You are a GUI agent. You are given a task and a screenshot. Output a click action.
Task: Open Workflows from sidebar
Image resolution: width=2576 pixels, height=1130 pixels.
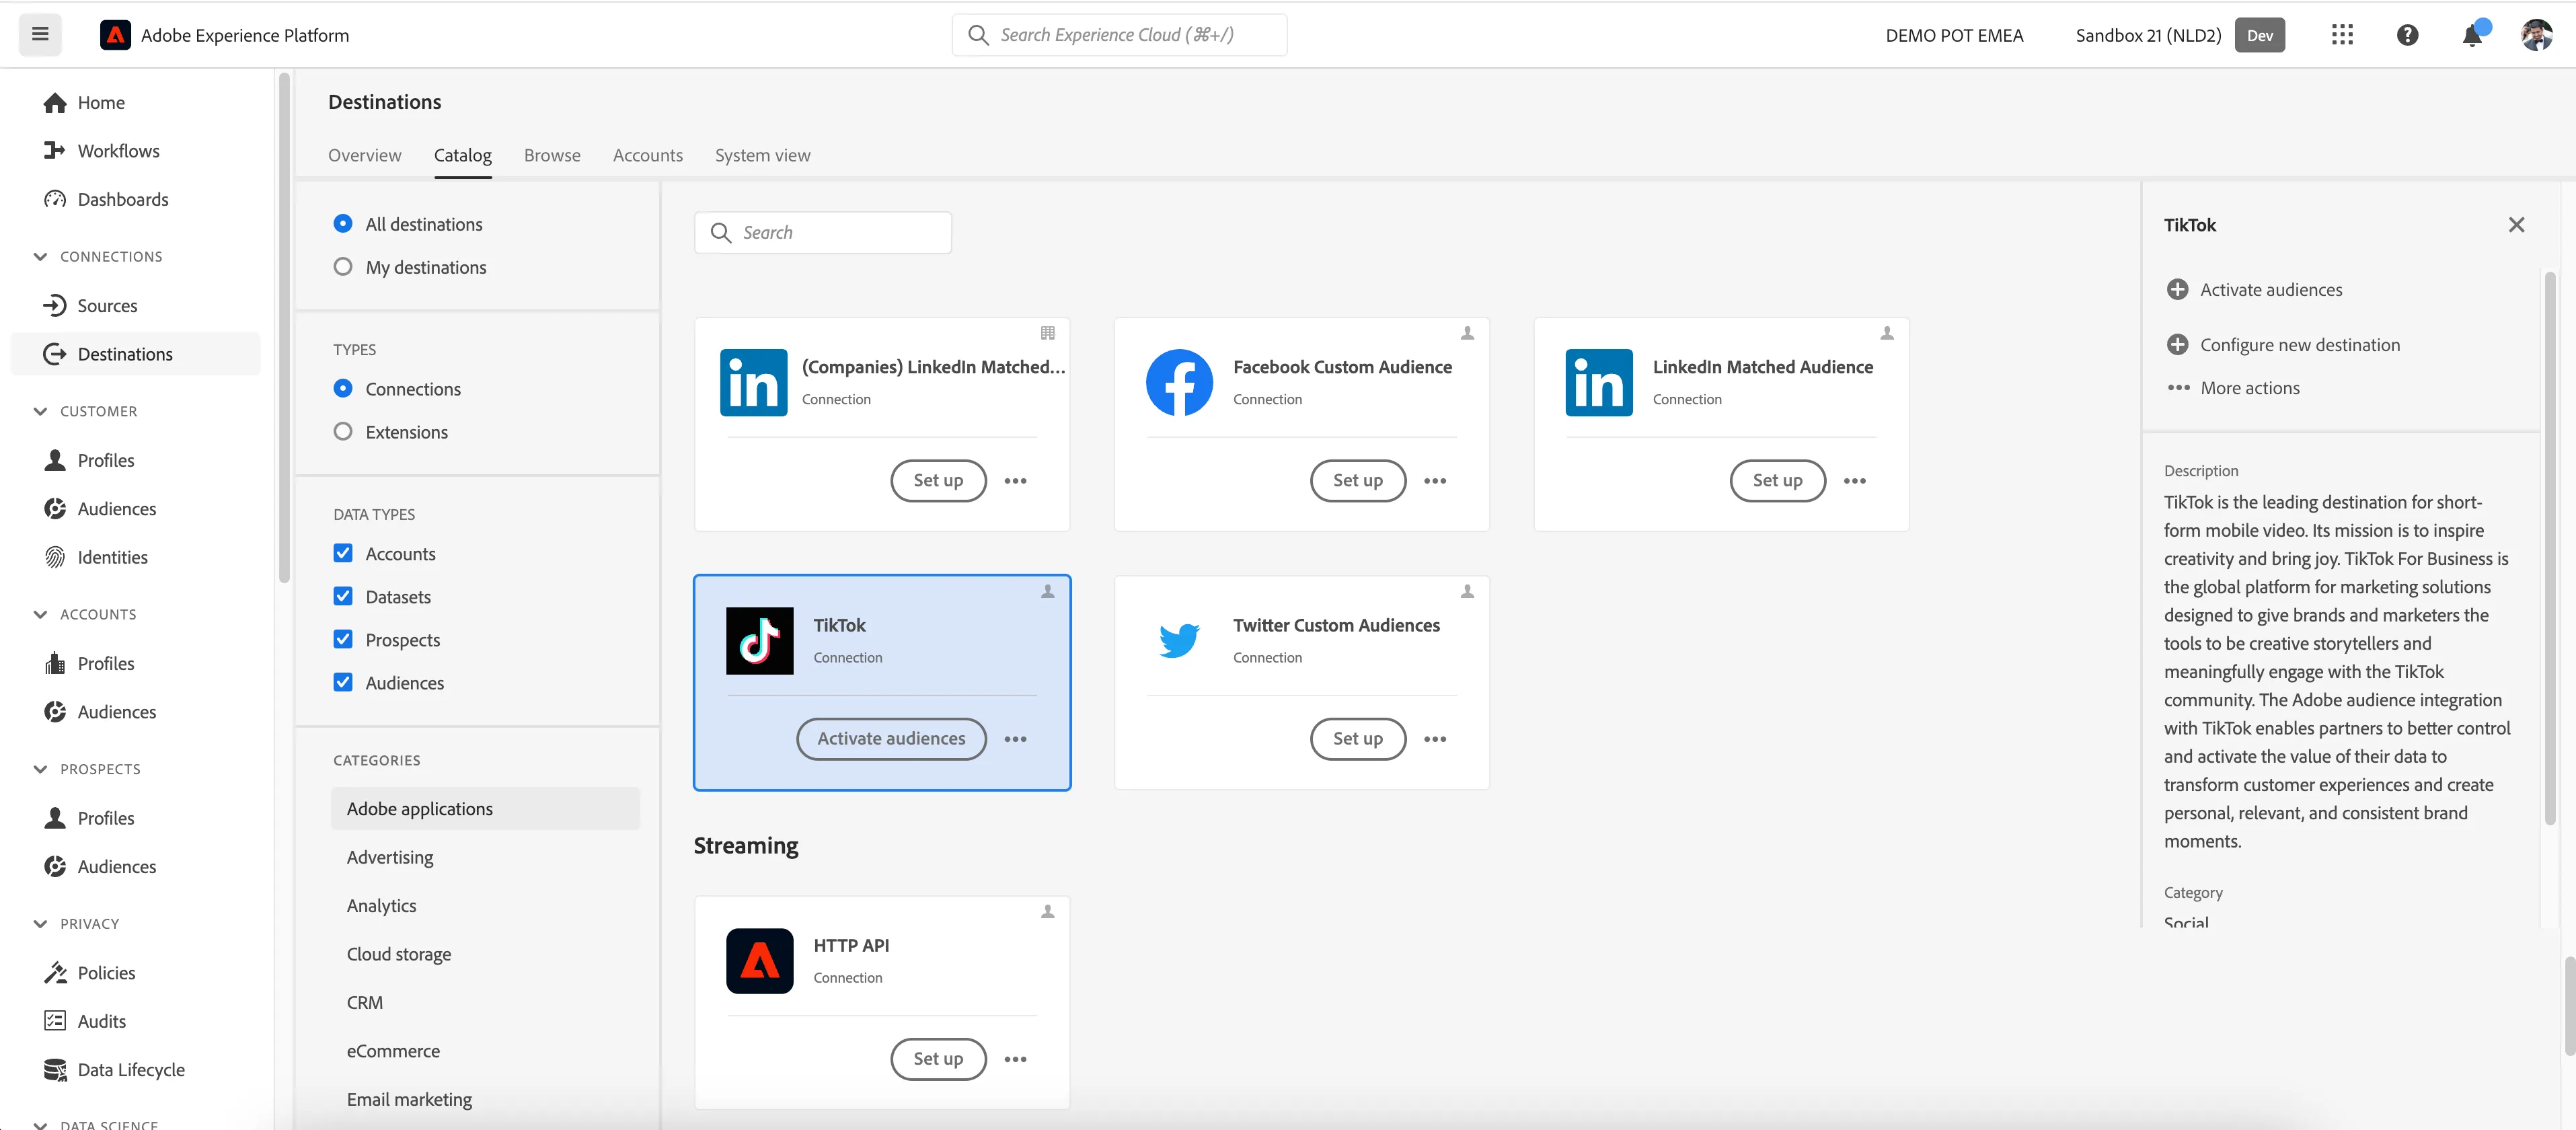coord(118,150)
